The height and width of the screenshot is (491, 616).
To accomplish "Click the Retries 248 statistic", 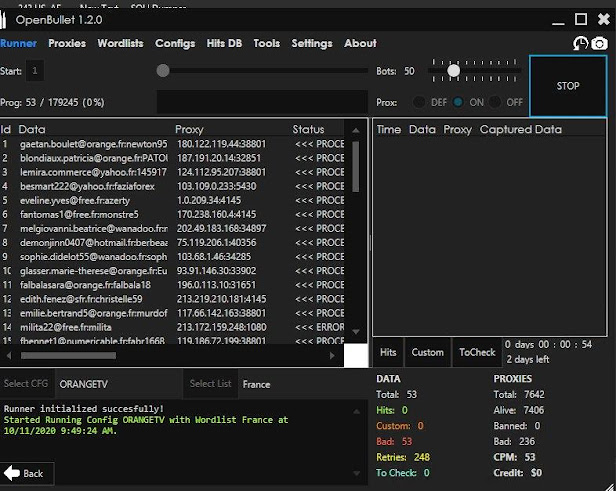I will (403, 457).
